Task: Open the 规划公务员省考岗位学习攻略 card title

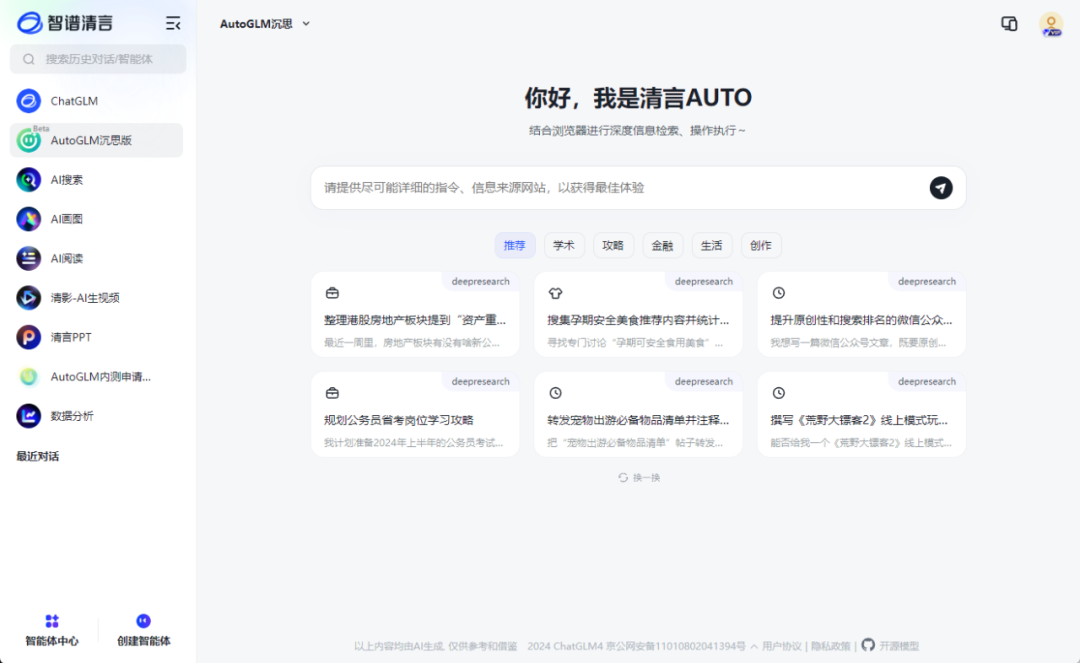Action: click(x=399, y=420)
